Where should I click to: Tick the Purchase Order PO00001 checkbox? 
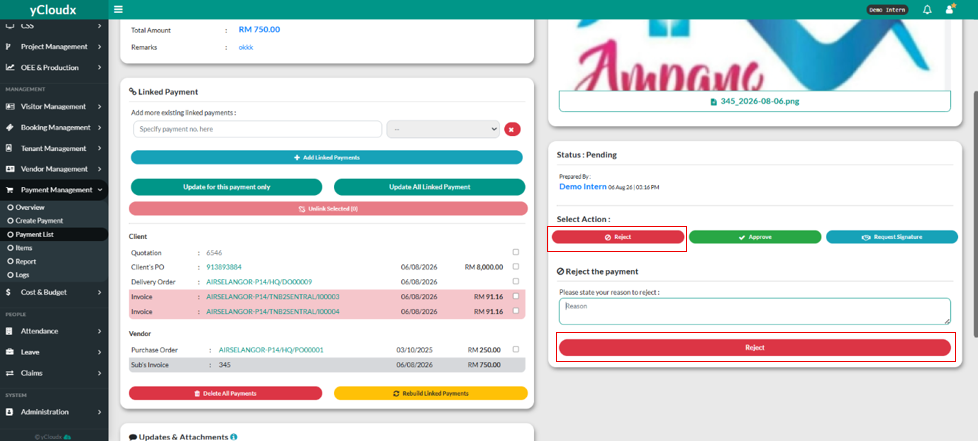pyautogui.click(x=516, y=349)
